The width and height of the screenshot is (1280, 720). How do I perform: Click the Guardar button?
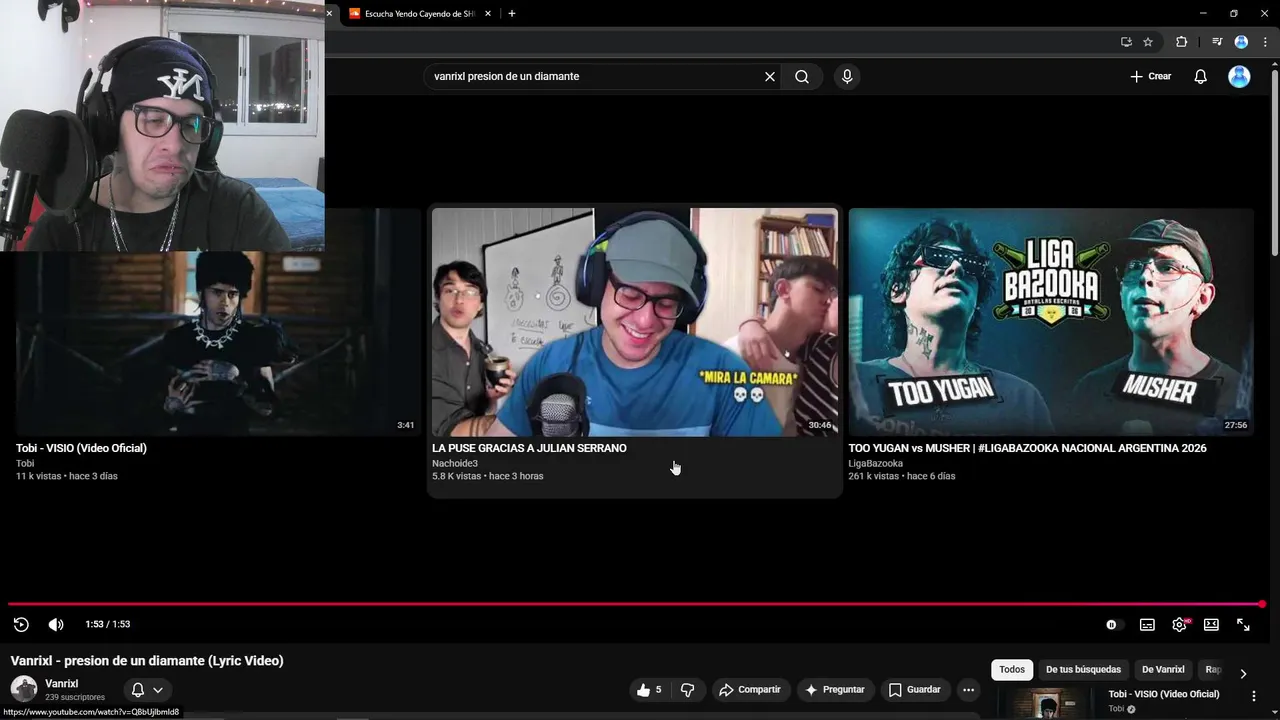click(915, 690)
